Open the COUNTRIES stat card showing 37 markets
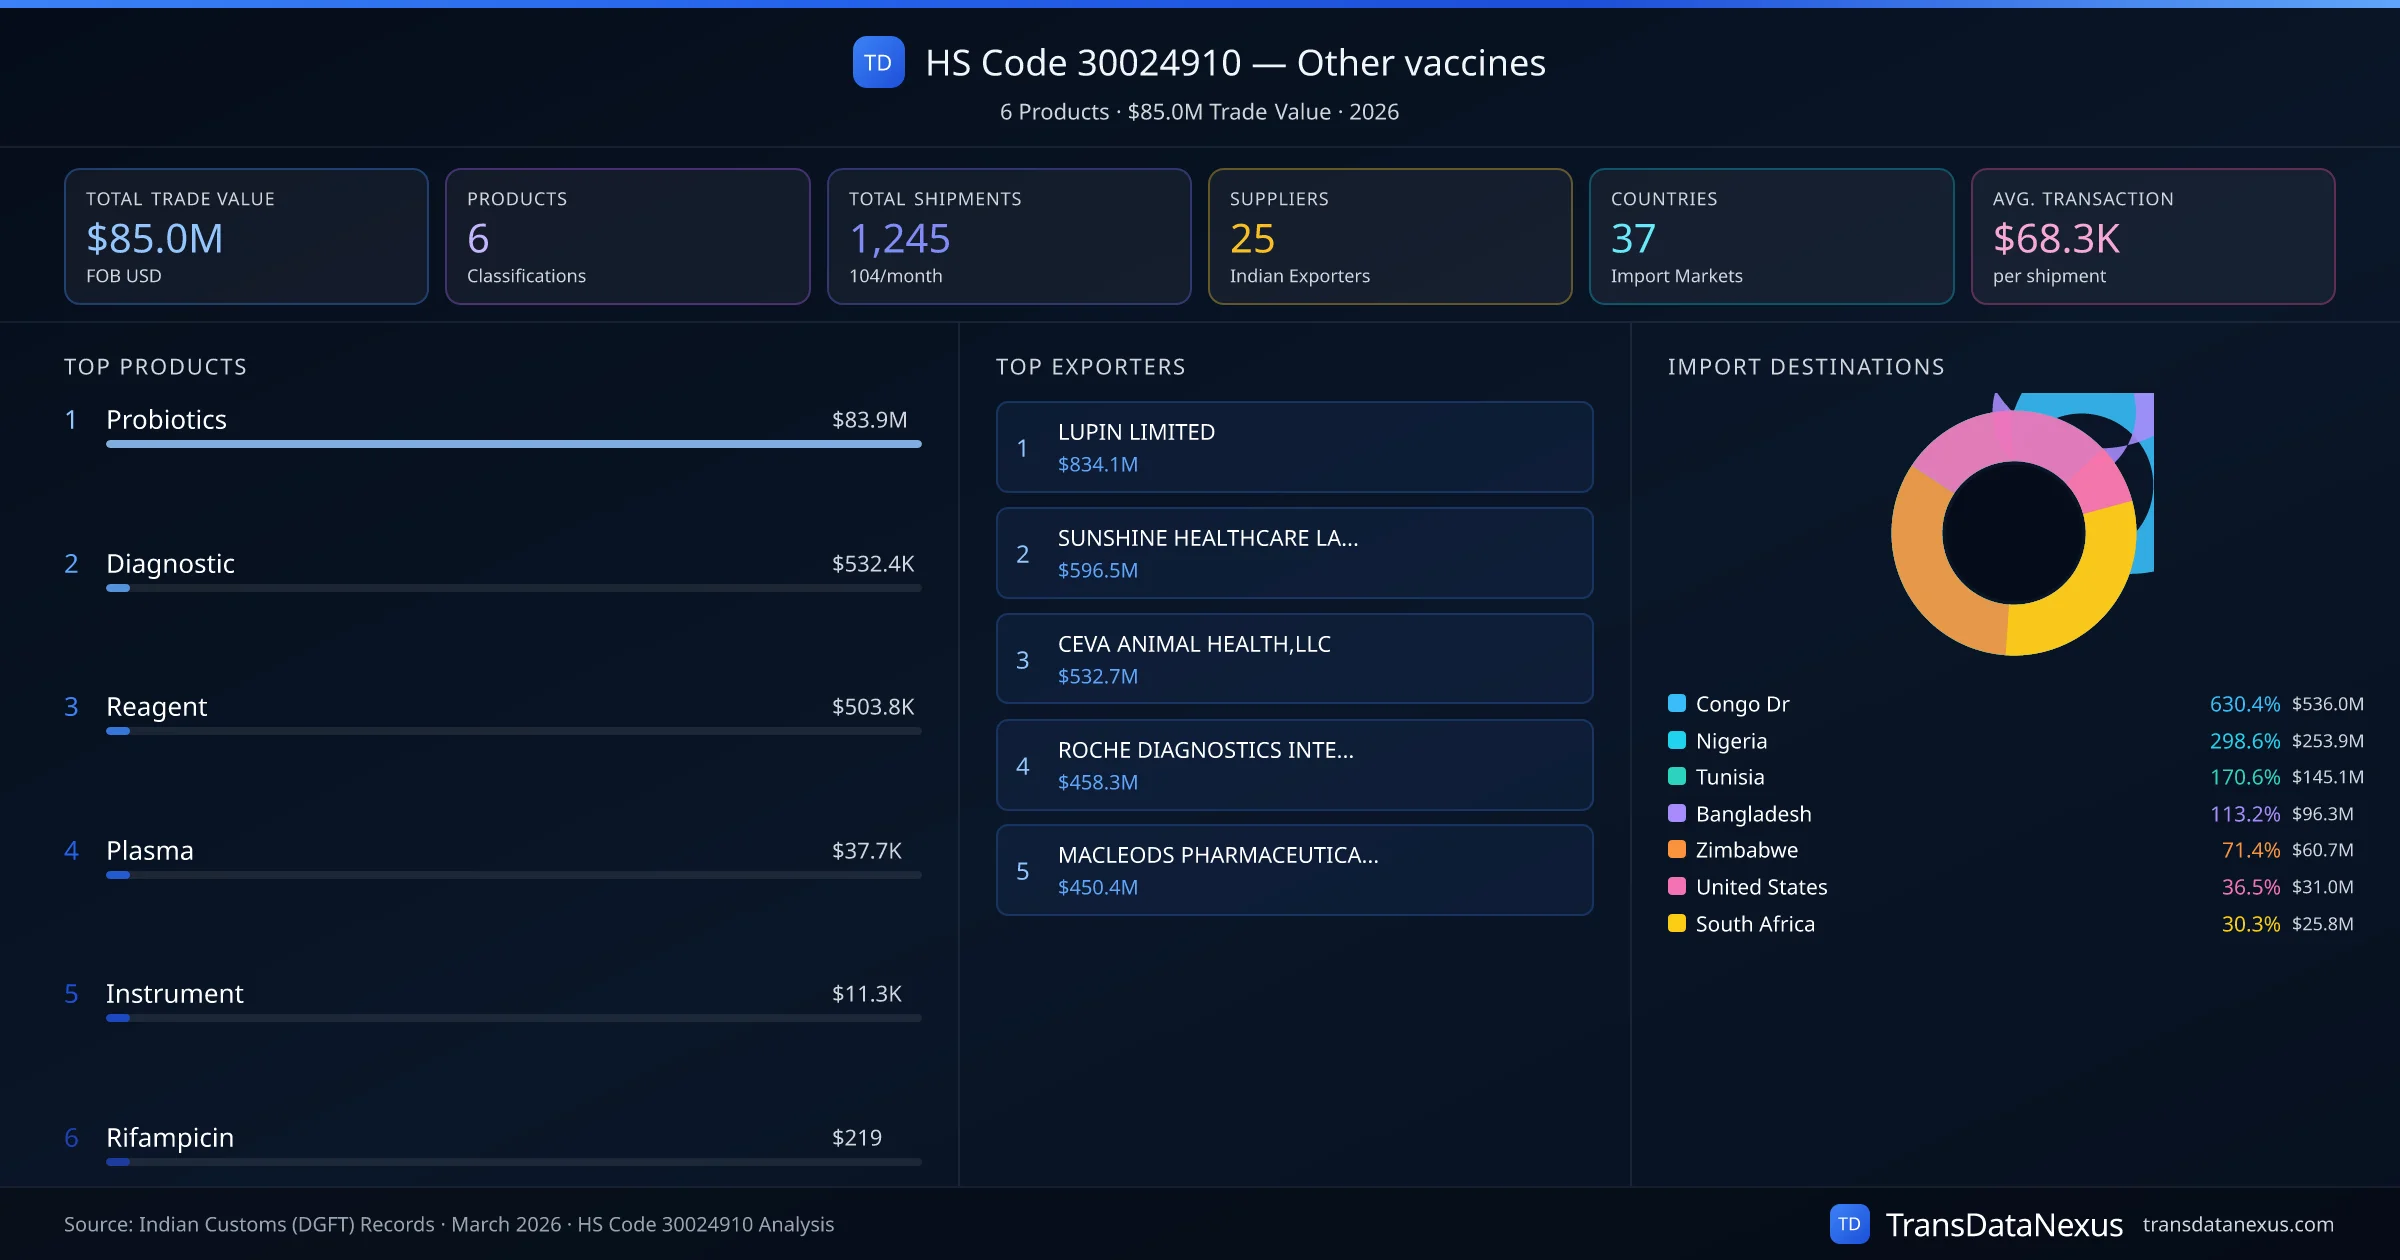The height and width of the screenshot is (1260, 2400). (x=1771, y=236)
